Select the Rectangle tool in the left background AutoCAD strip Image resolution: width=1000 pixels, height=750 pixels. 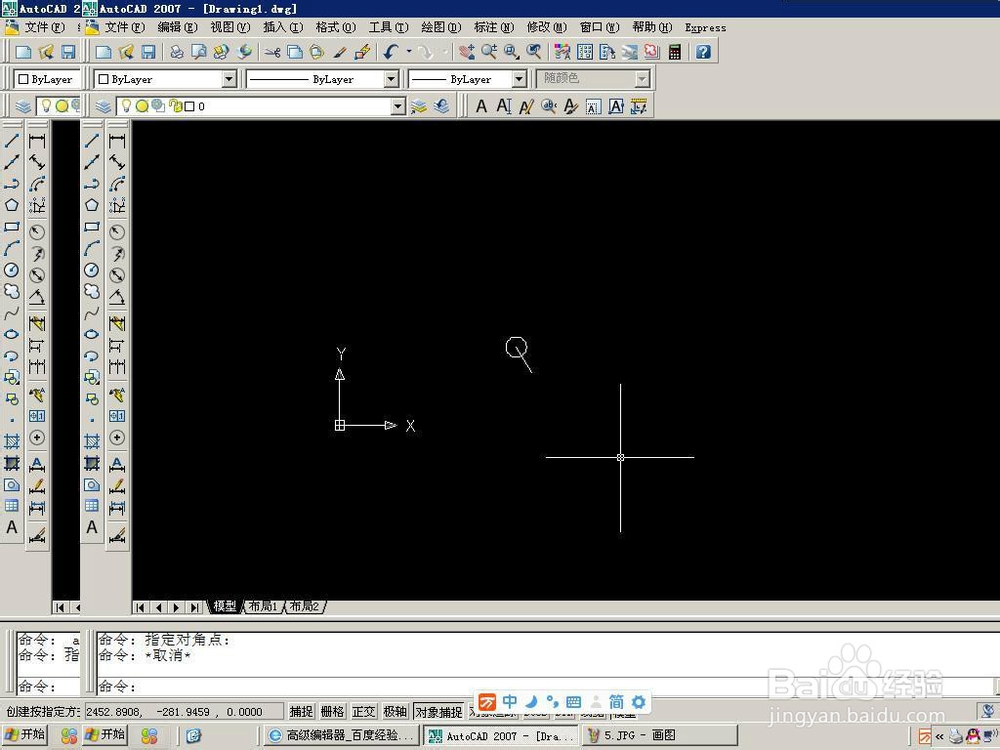(11, 226)
